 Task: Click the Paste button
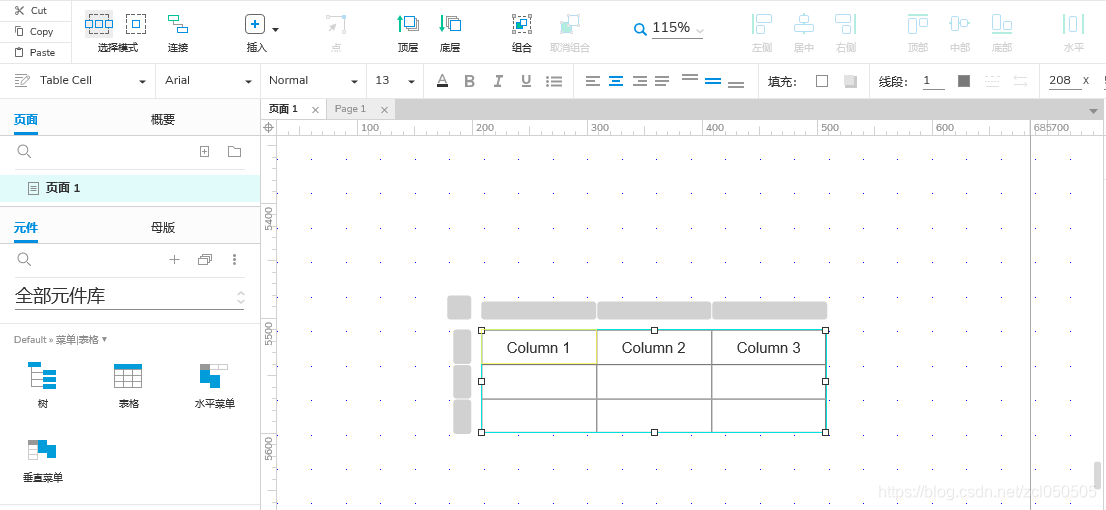pyautogui.click(x=34, y=52)
